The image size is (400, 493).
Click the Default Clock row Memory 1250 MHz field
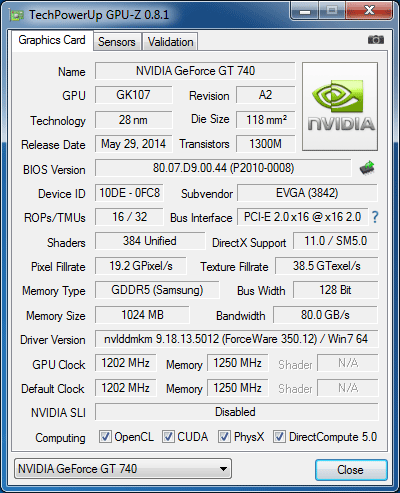click(x=237, y=388)
